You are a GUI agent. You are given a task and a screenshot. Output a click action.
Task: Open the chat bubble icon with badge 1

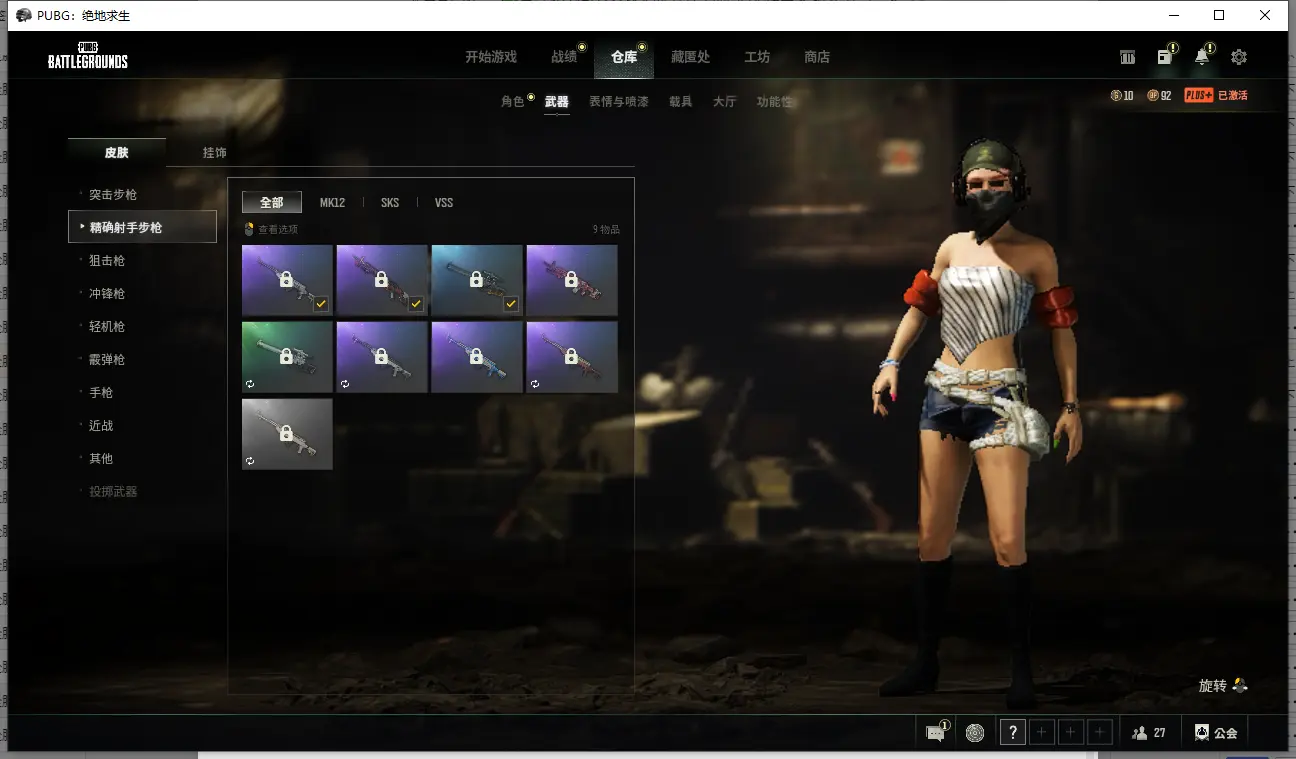(x=936, y=733)
